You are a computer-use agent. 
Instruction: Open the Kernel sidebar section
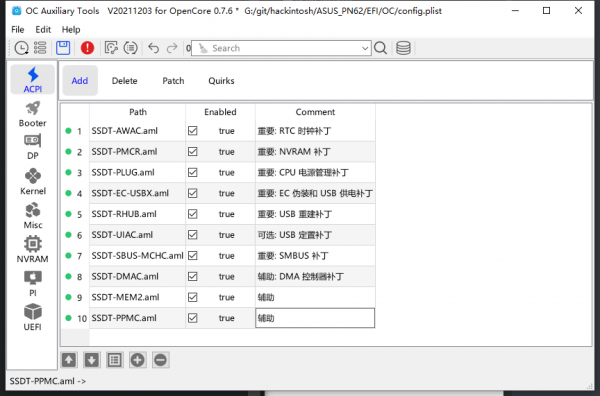pos(33,181)
